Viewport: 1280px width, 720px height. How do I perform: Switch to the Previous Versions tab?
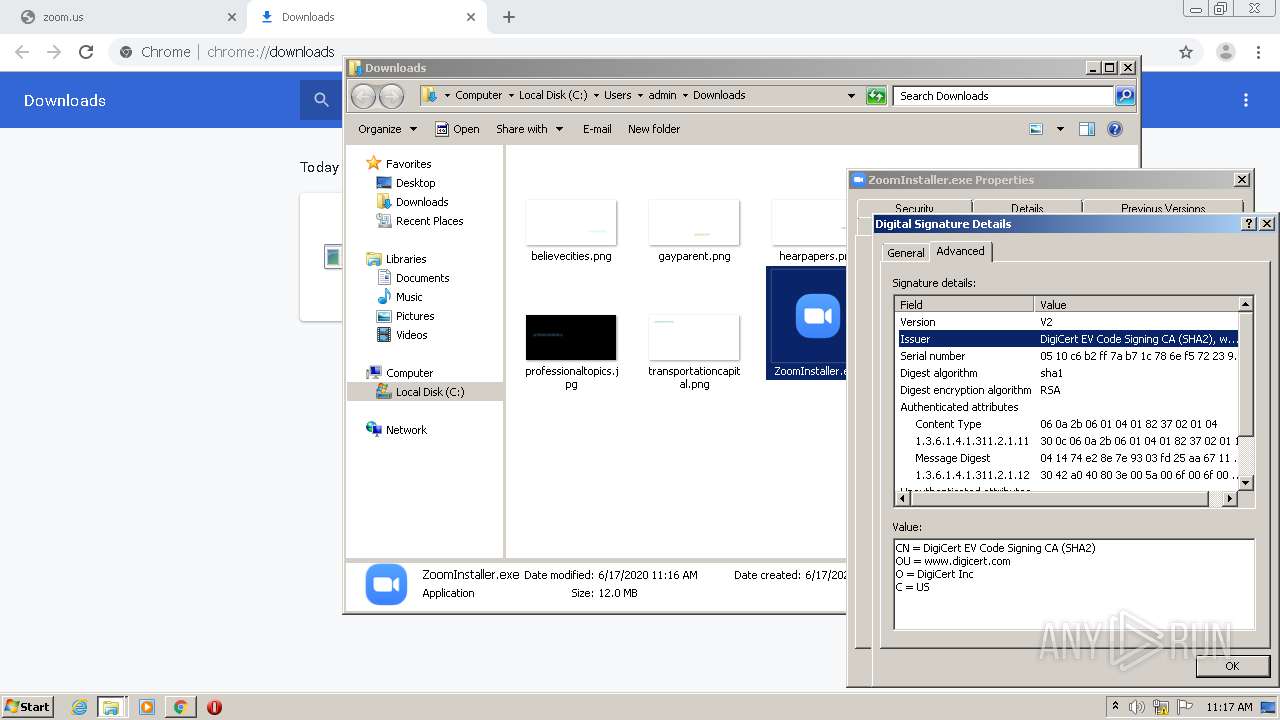pos(1162,208)
